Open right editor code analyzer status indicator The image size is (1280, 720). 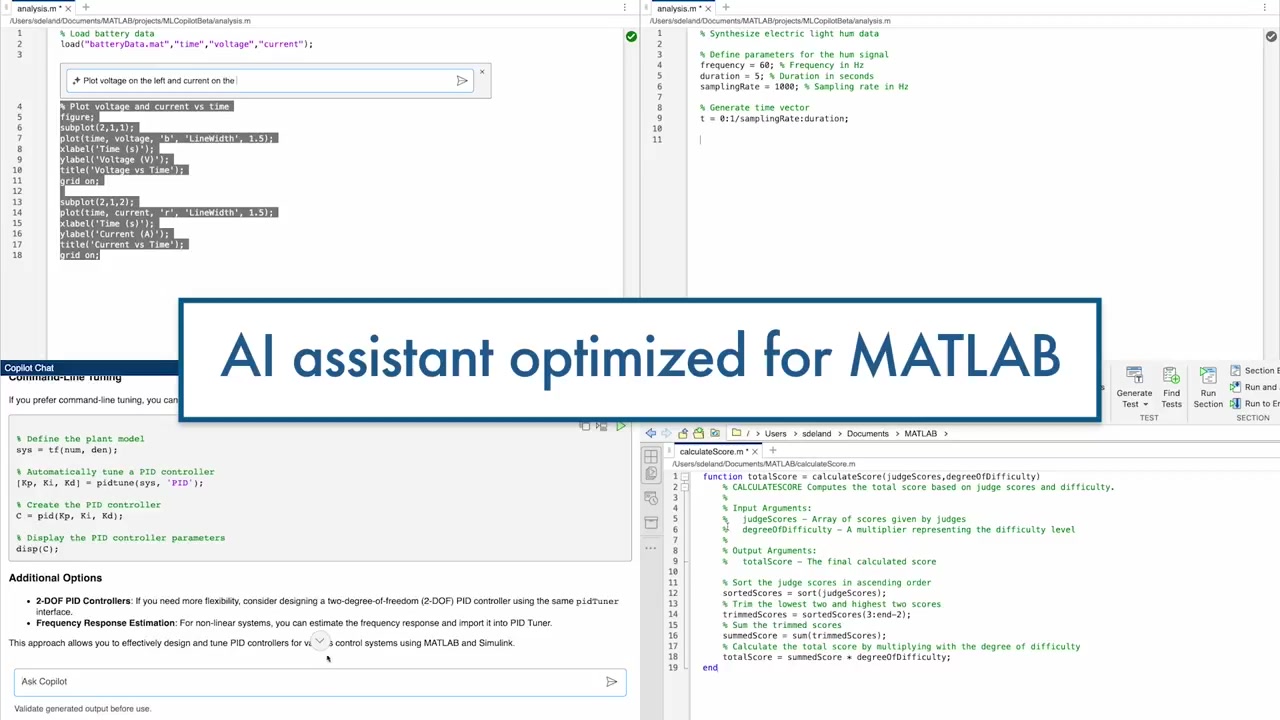(1271, 36)
